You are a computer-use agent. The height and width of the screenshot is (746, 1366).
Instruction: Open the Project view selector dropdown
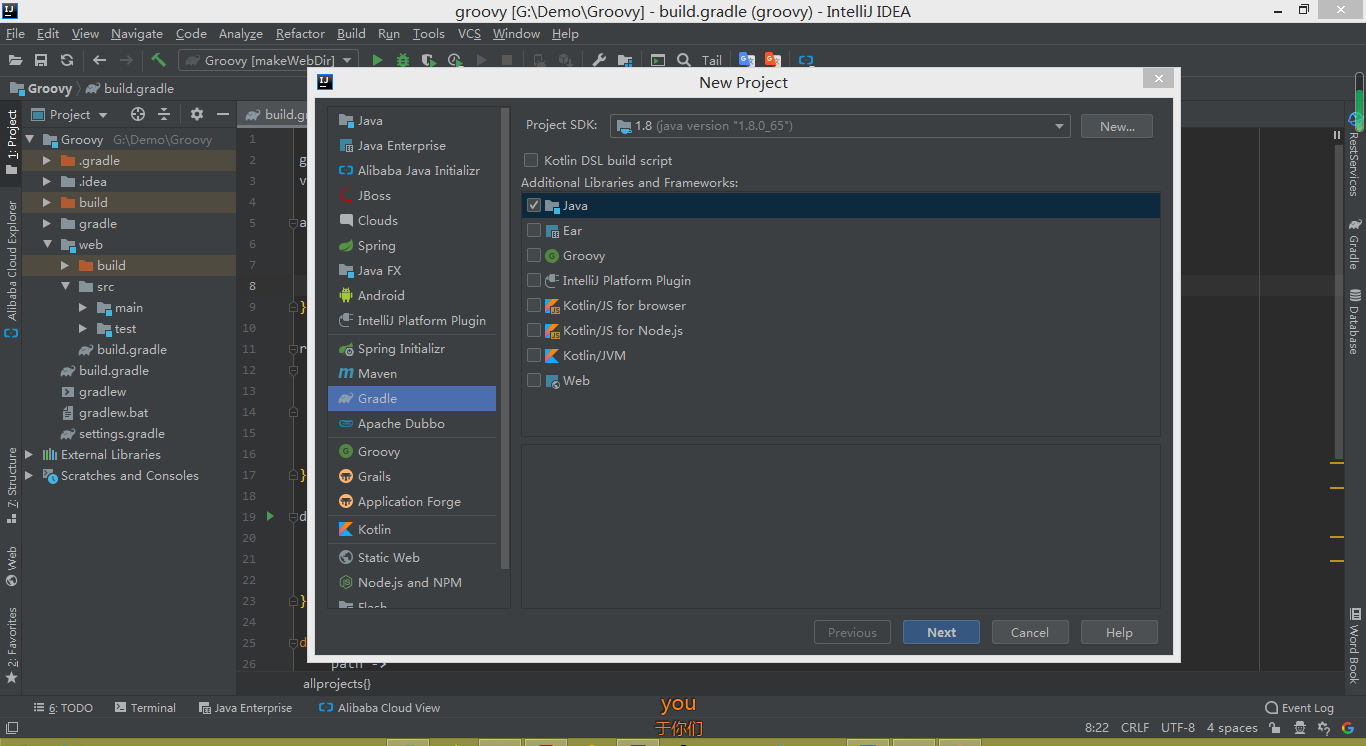point(69,114)
